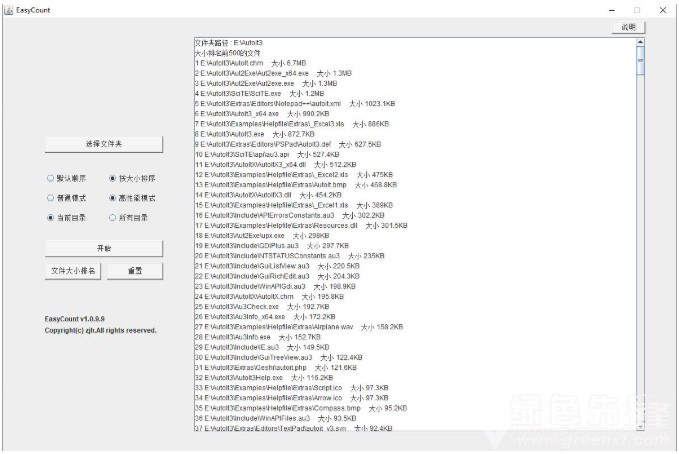
Task: Open the 说明 help button
Action: (628, 27)
